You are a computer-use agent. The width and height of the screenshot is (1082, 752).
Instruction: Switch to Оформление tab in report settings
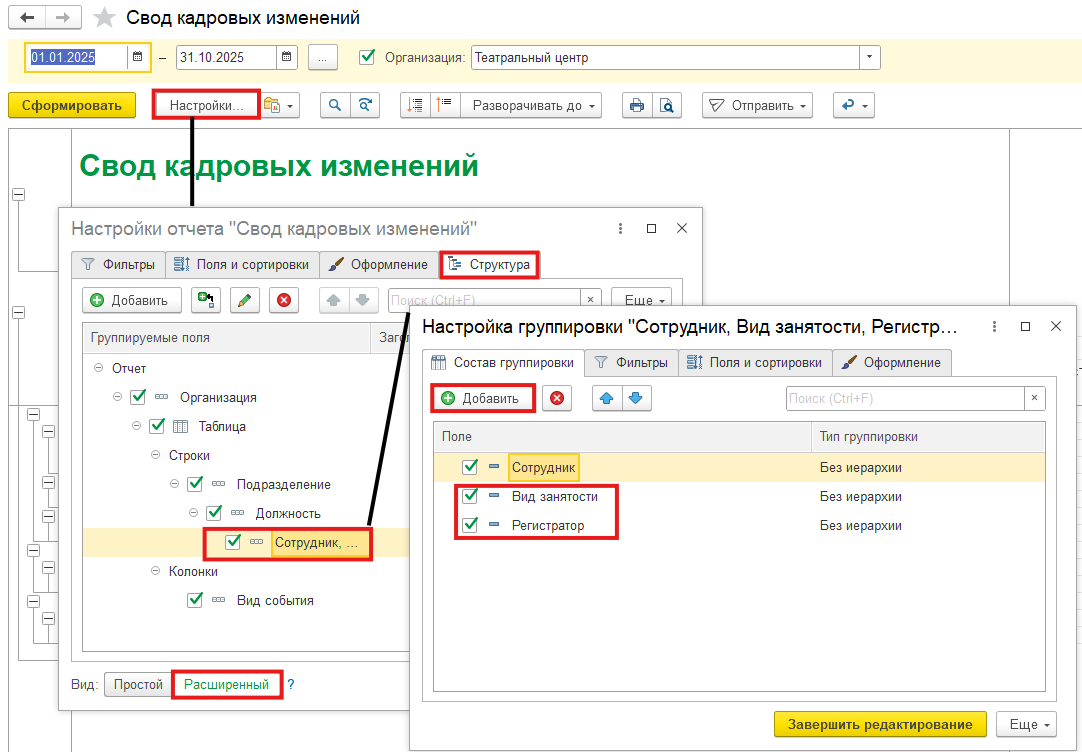(x=379, y=264)
